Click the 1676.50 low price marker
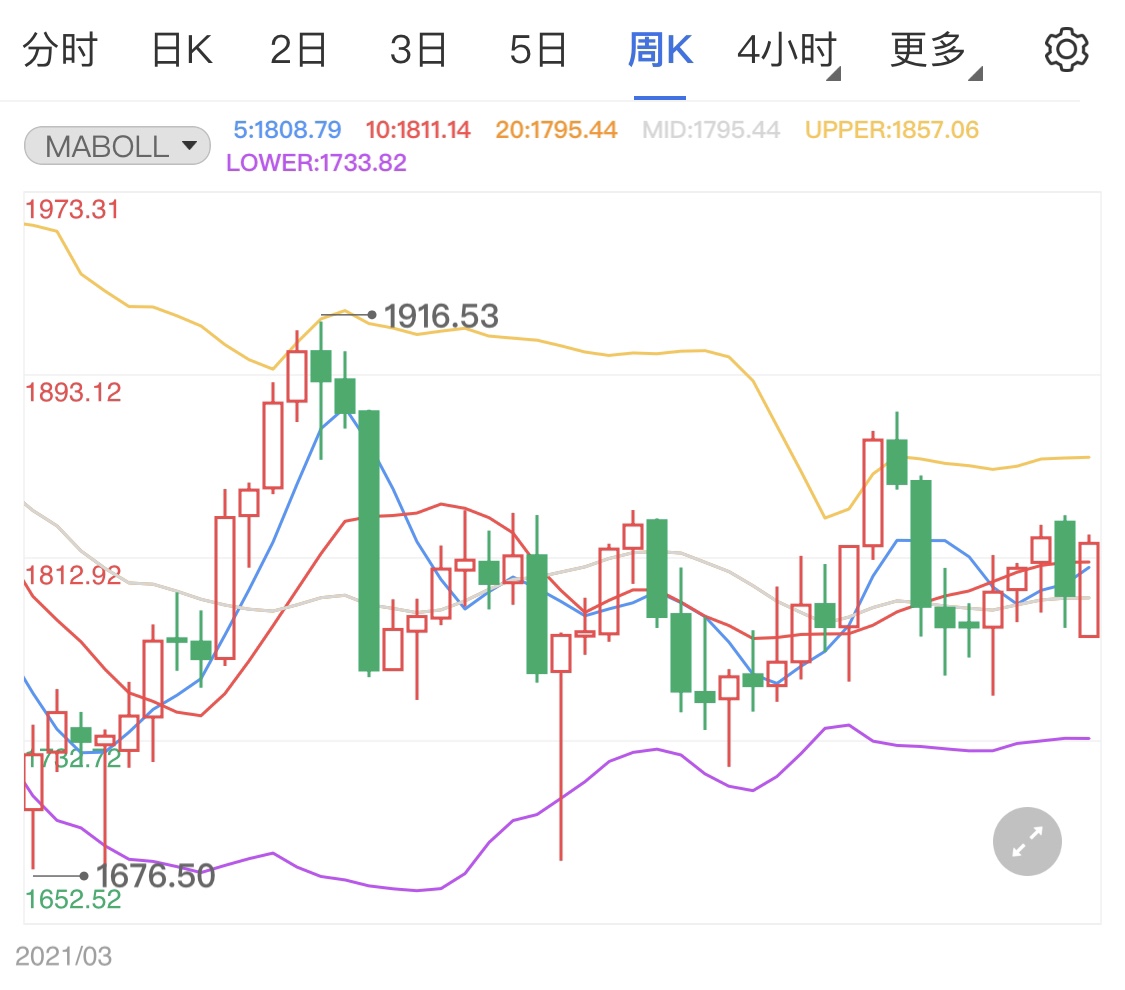Screen dimensions: 1125x990 155,876
